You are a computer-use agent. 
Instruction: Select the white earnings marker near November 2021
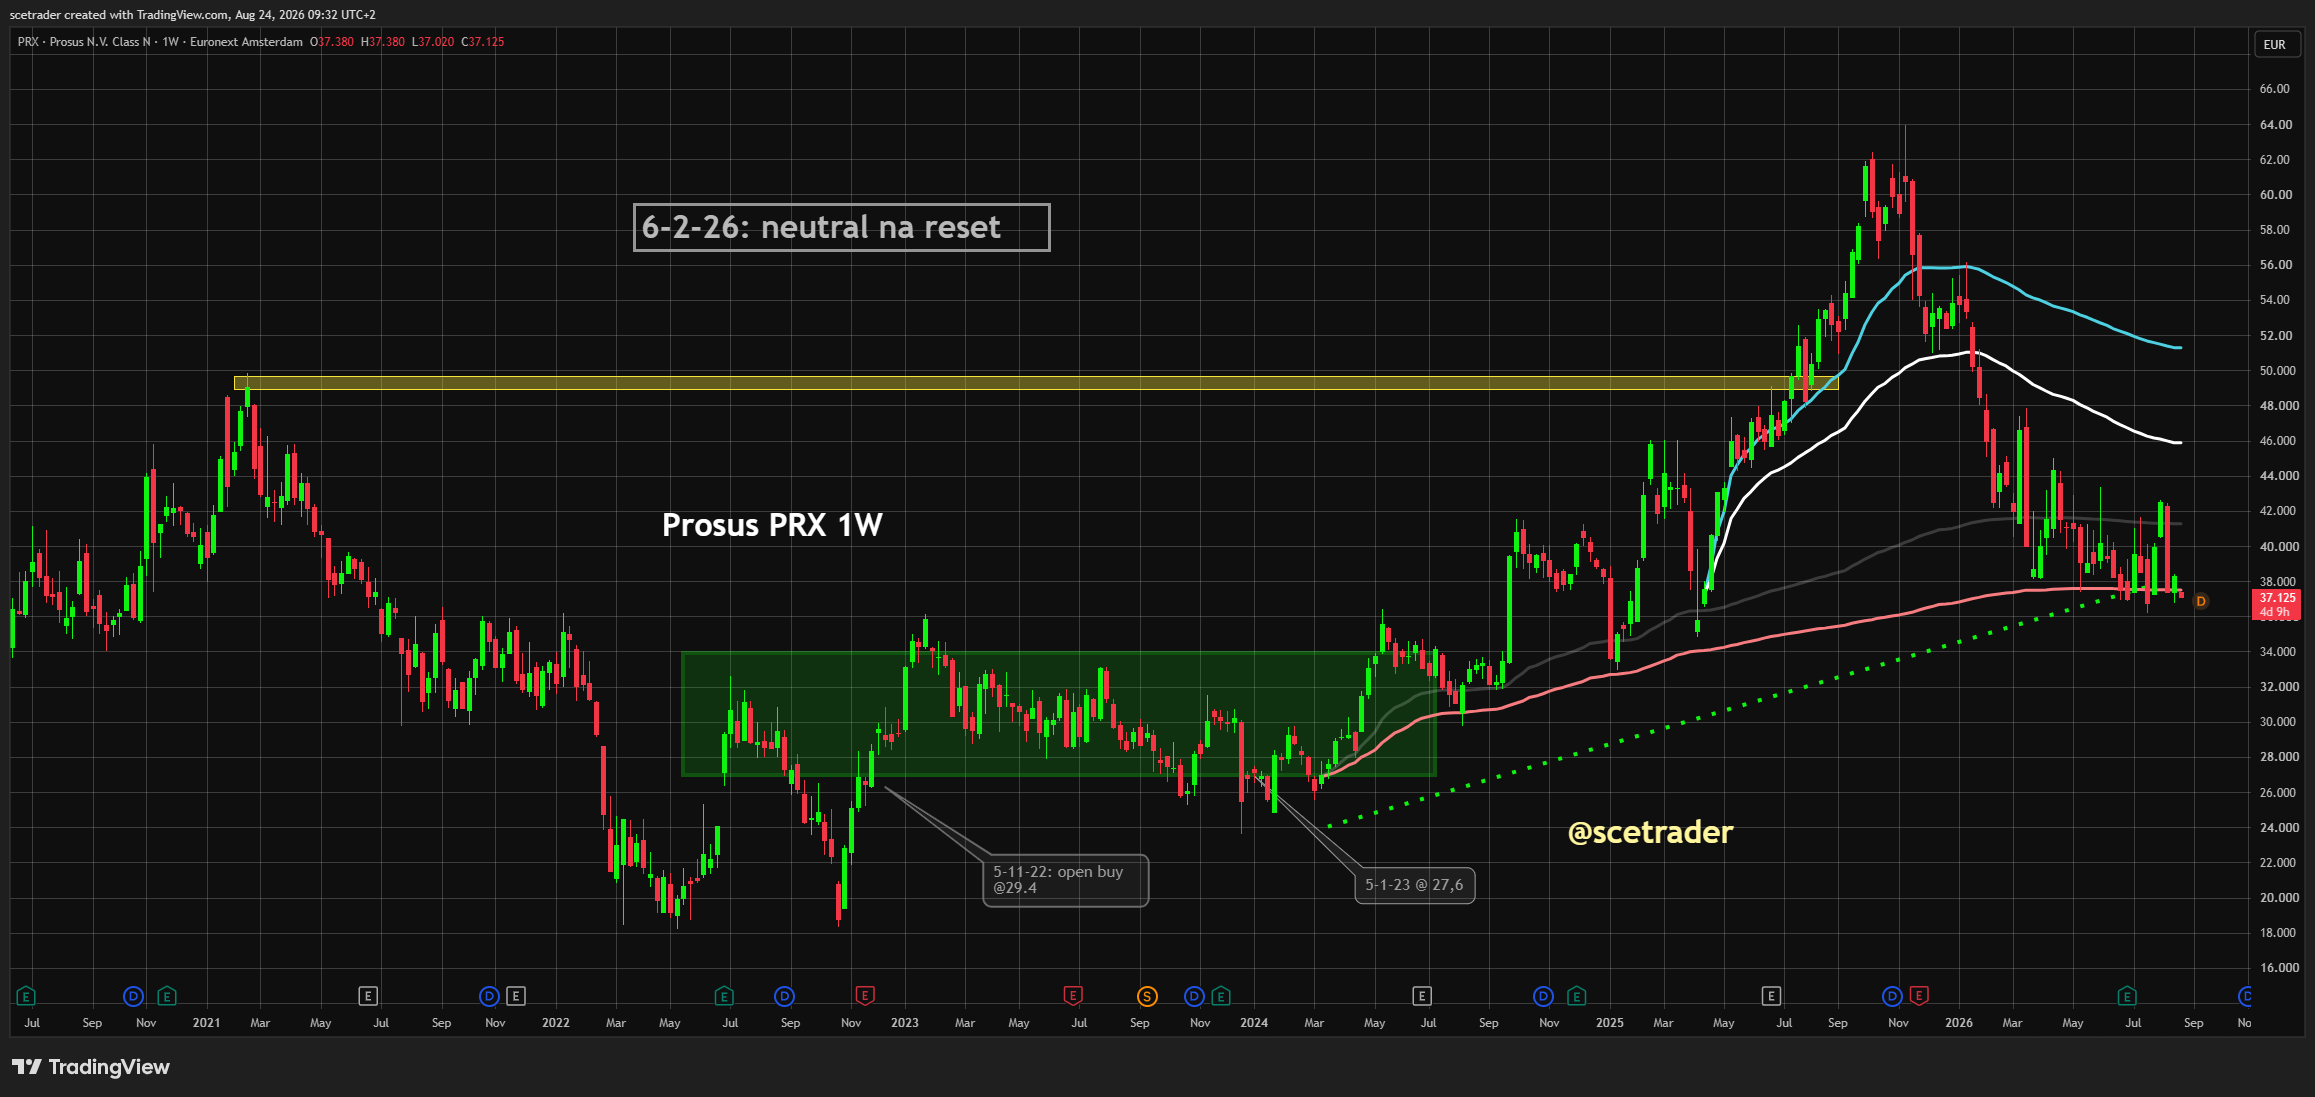(515, 996)
